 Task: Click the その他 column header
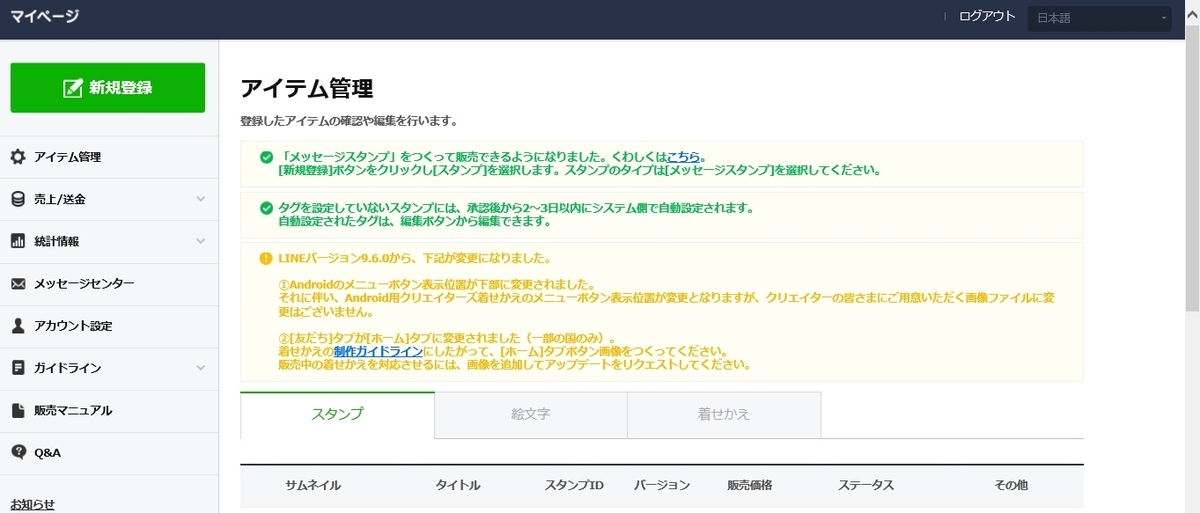pyautogui.click(x=1011, y=485)
